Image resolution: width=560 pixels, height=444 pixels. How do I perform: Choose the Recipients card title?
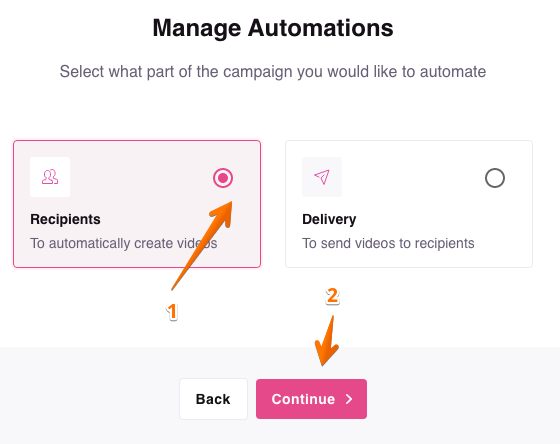65,219
